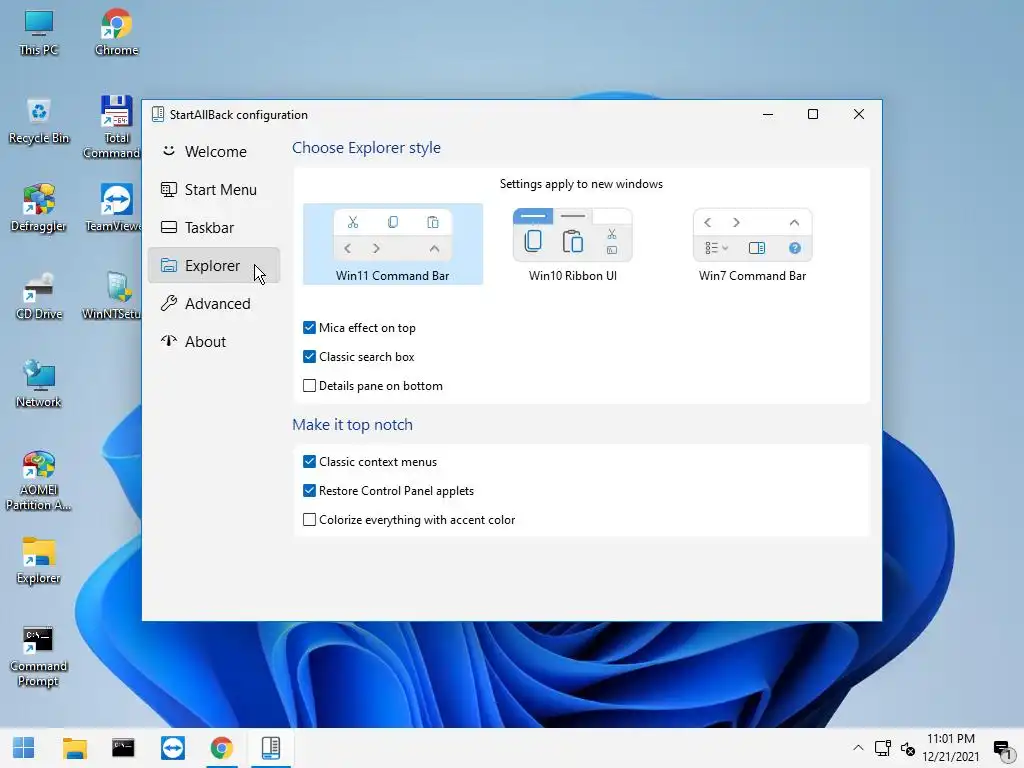Open the network status tray icon
1024x768 pixels.
[883, 748]
